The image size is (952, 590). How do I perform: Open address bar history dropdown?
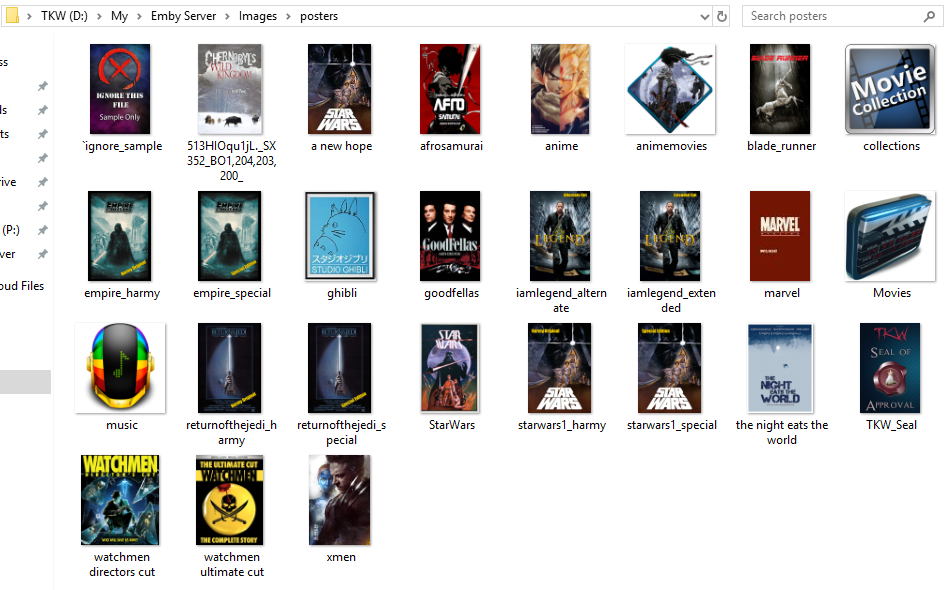point(704,16)
